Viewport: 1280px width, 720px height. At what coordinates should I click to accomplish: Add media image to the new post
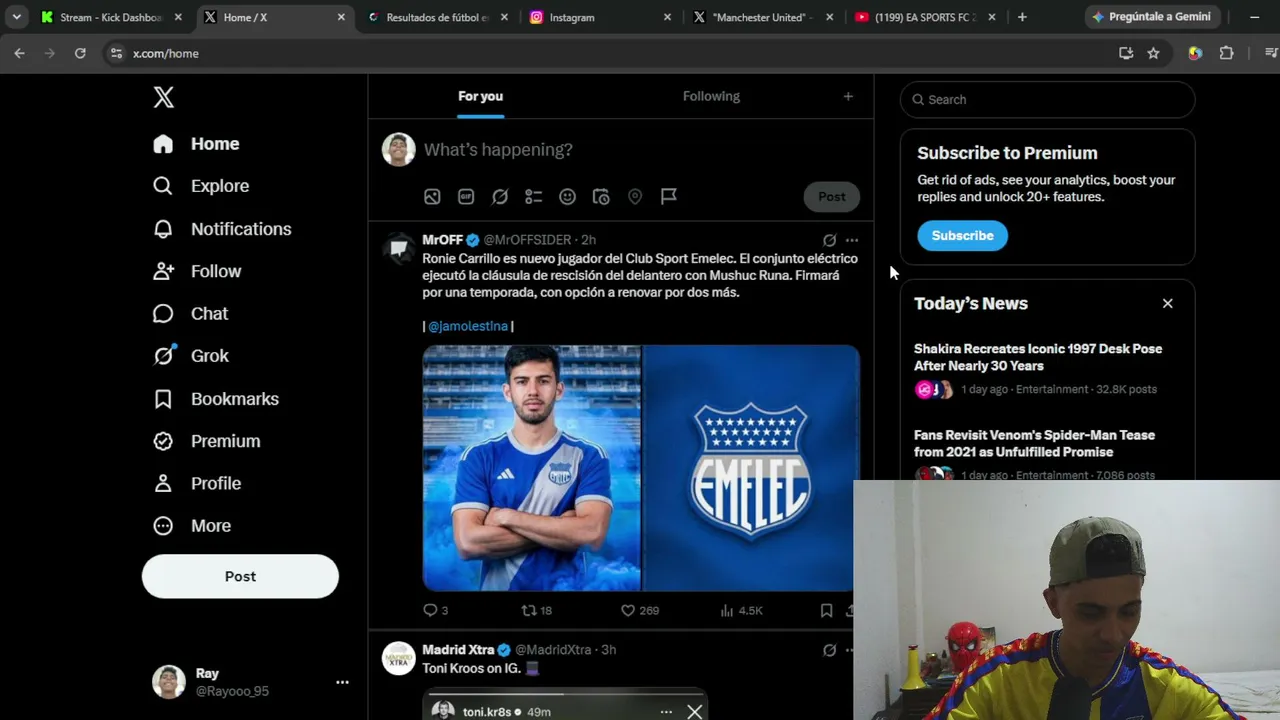point(432,197)
